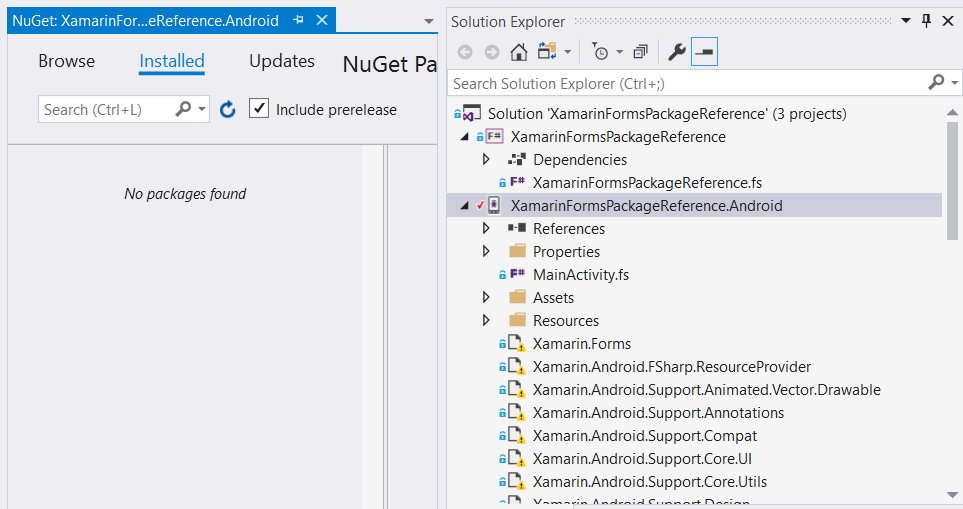Click the References node icon
Image resolution: width=963 pixels, height=509 pixels.
[517, 228]
